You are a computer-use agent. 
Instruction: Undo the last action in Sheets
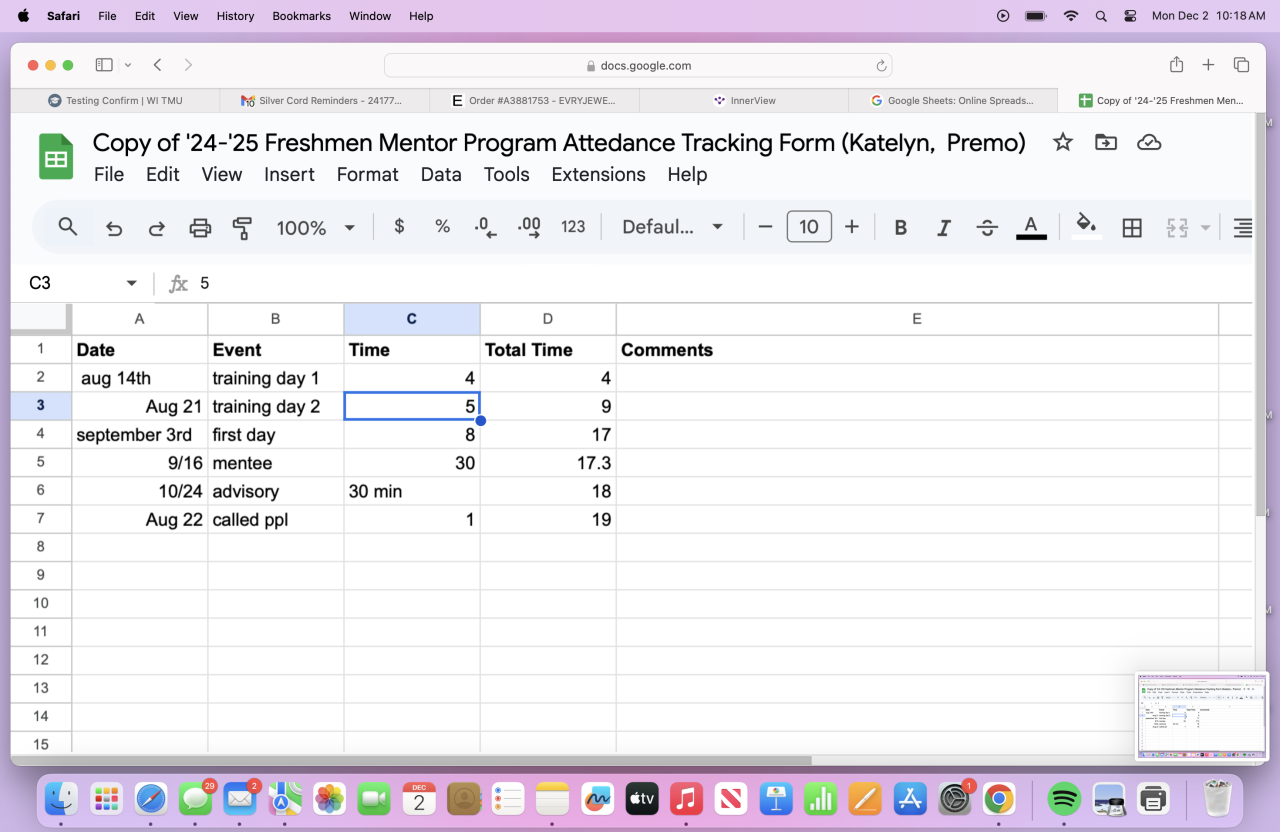click(114, 228)
